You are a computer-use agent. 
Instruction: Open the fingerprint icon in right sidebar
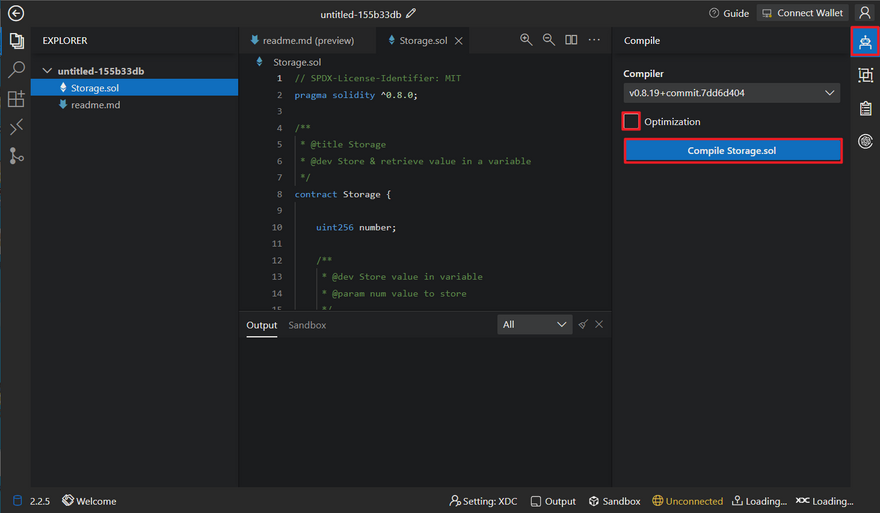[x=865, y=141]
